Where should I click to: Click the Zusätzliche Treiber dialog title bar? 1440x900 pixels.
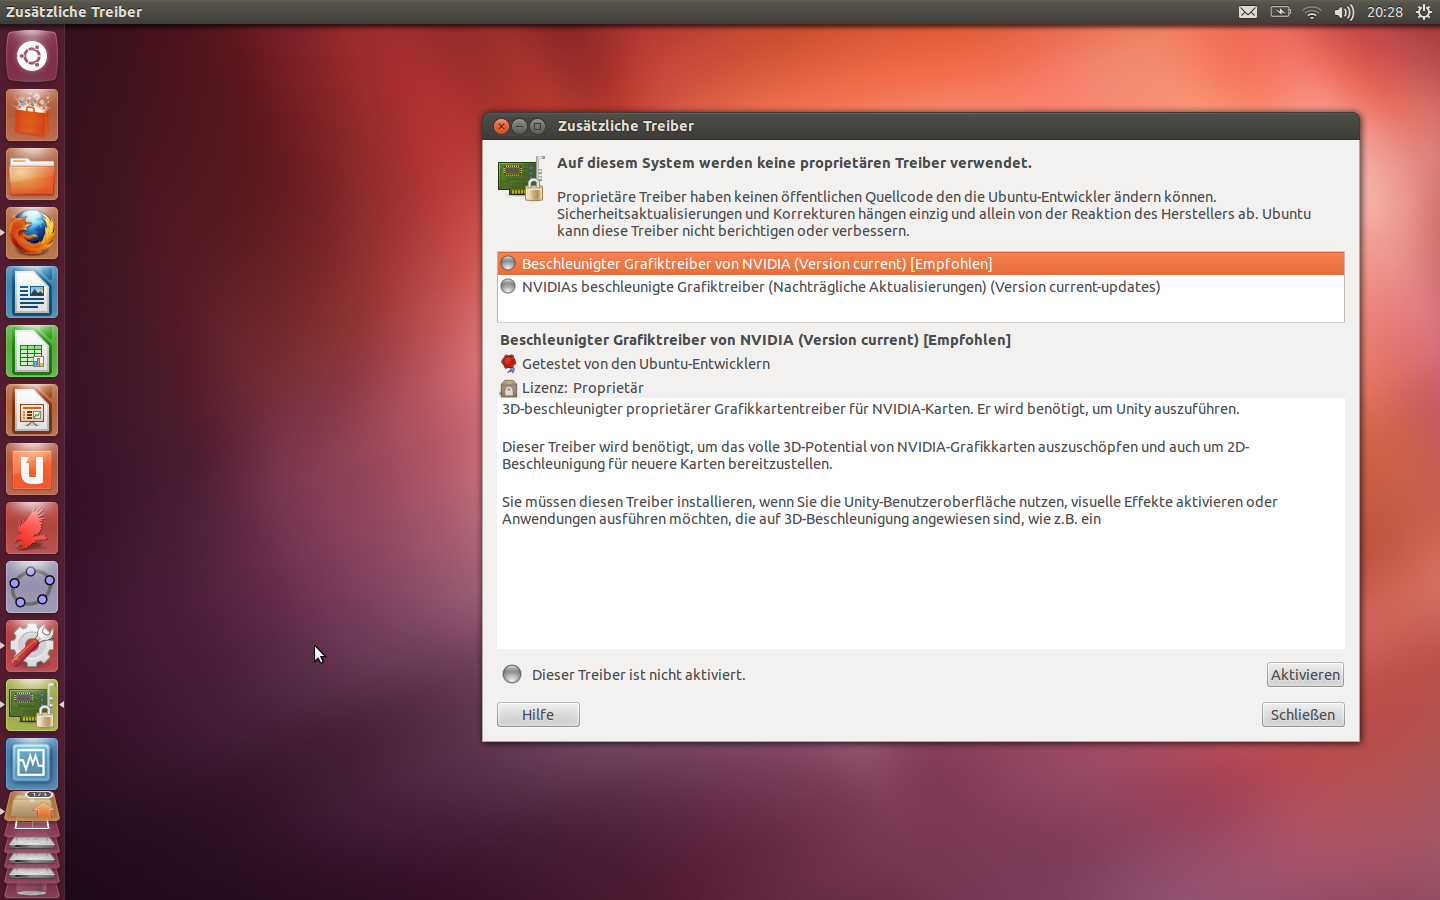921,126
